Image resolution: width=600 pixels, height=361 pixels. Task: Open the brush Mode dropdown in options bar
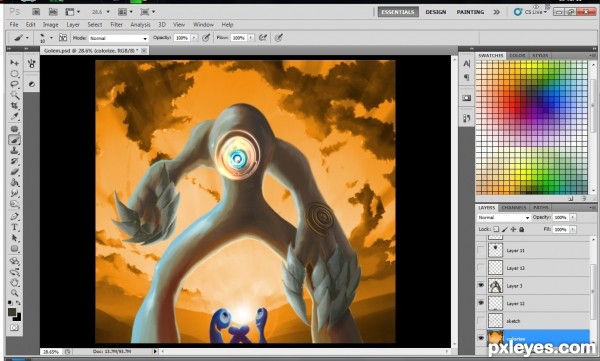pos(119,38)
